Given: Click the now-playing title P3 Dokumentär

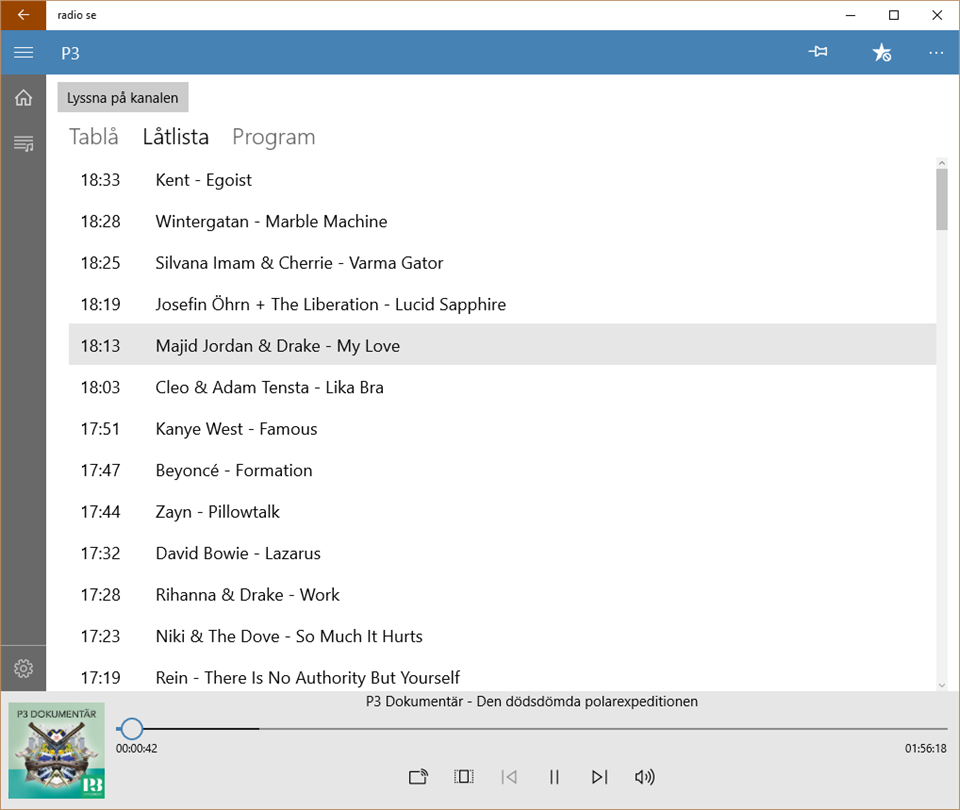Looking at the screenshot, I should [531, 702].
